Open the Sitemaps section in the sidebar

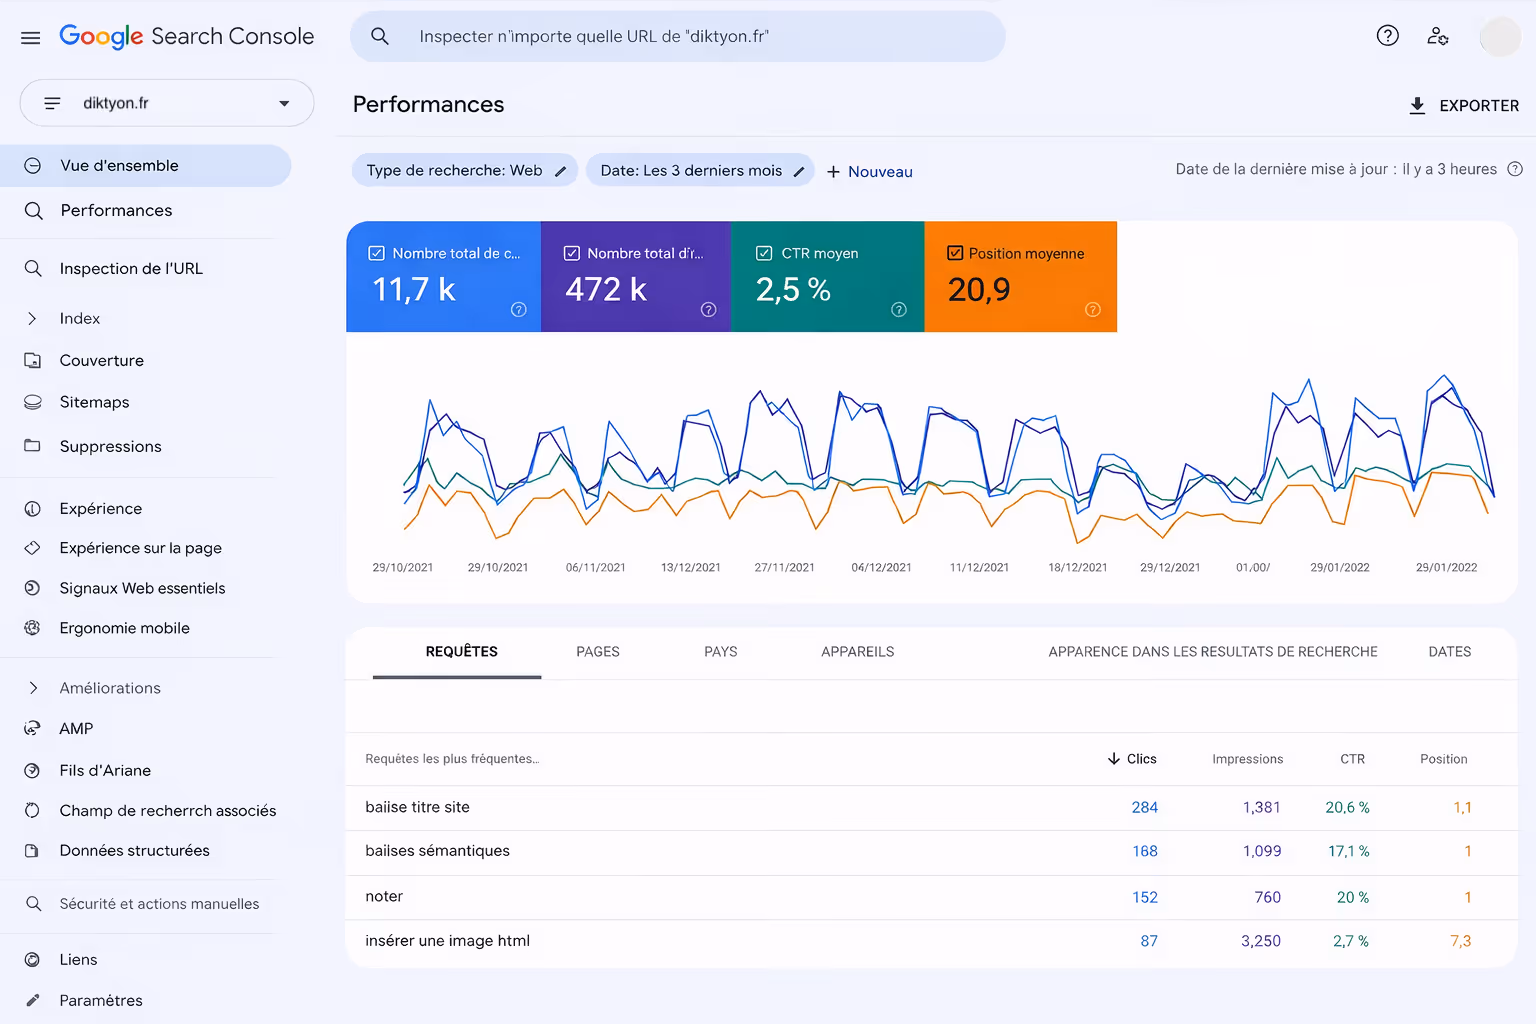coord(94,402)
